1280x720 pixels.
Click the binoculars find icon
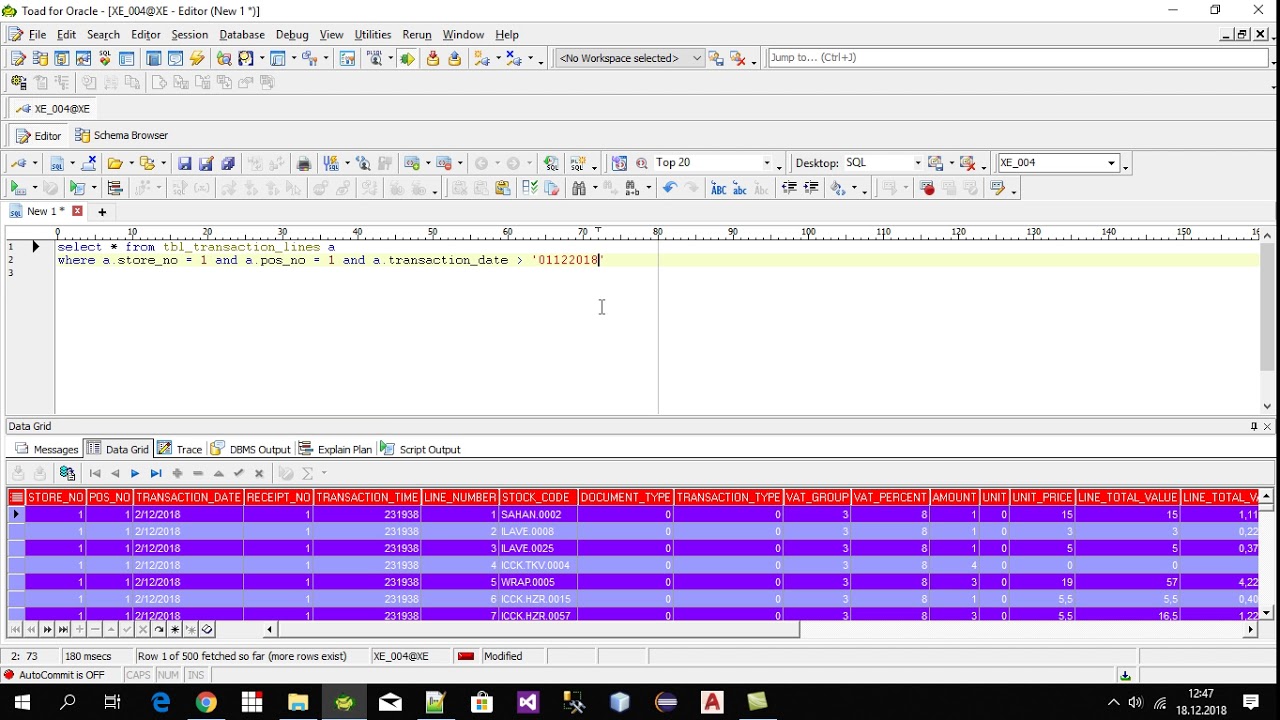(x=578, y=188)
